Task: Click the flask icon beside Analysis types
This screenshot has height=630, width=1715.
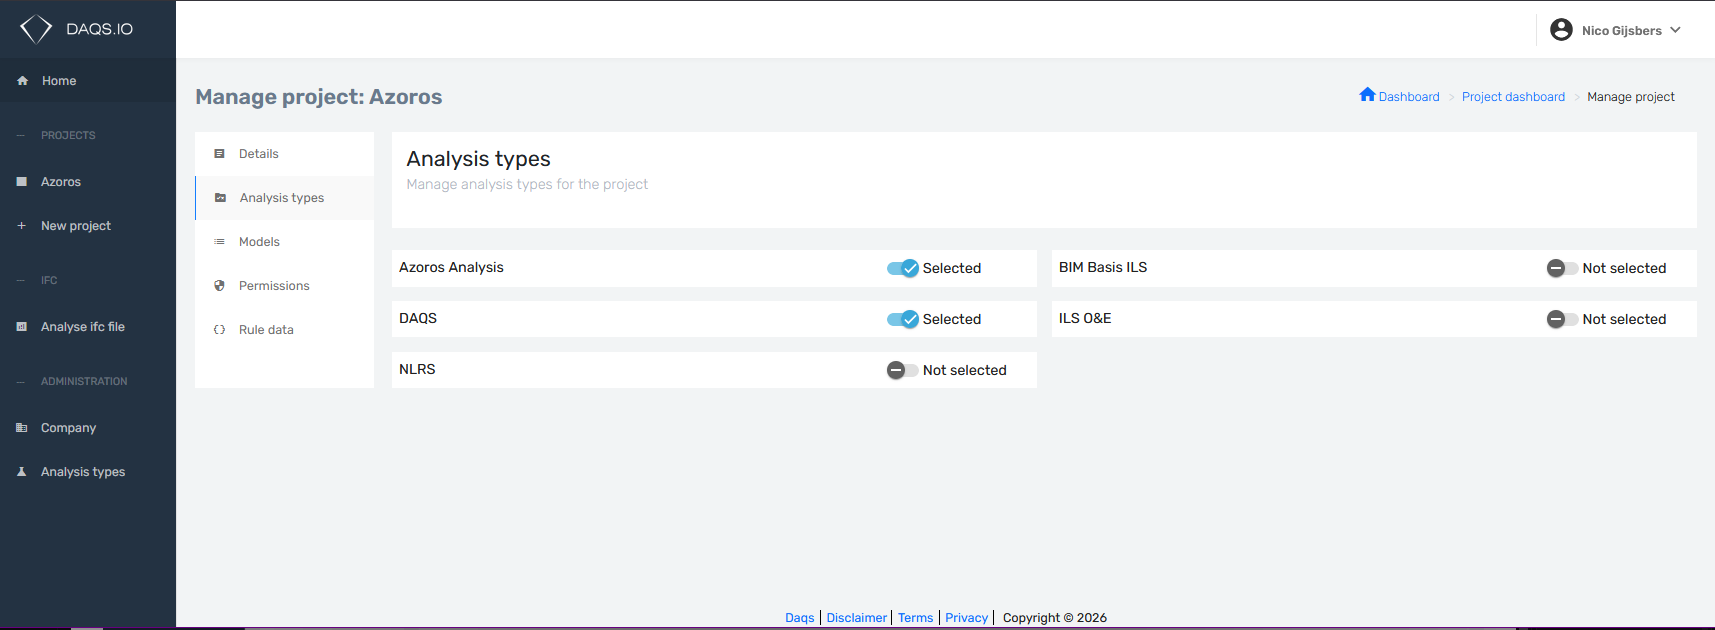Action: (21, 472)
